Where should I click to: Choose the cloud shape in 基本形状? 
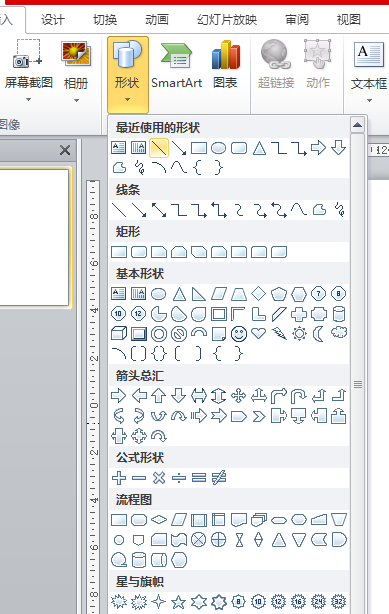pos(339,333)
